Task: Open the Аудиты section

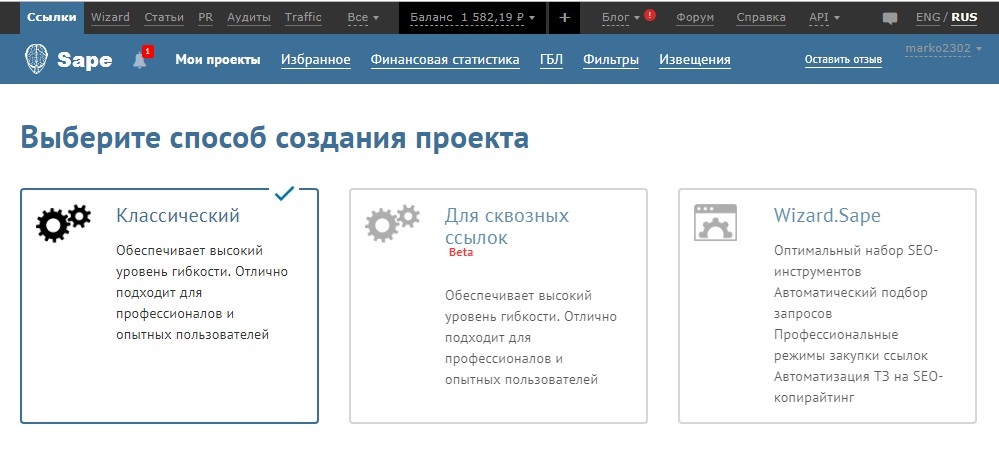Action: coord(248,17)
